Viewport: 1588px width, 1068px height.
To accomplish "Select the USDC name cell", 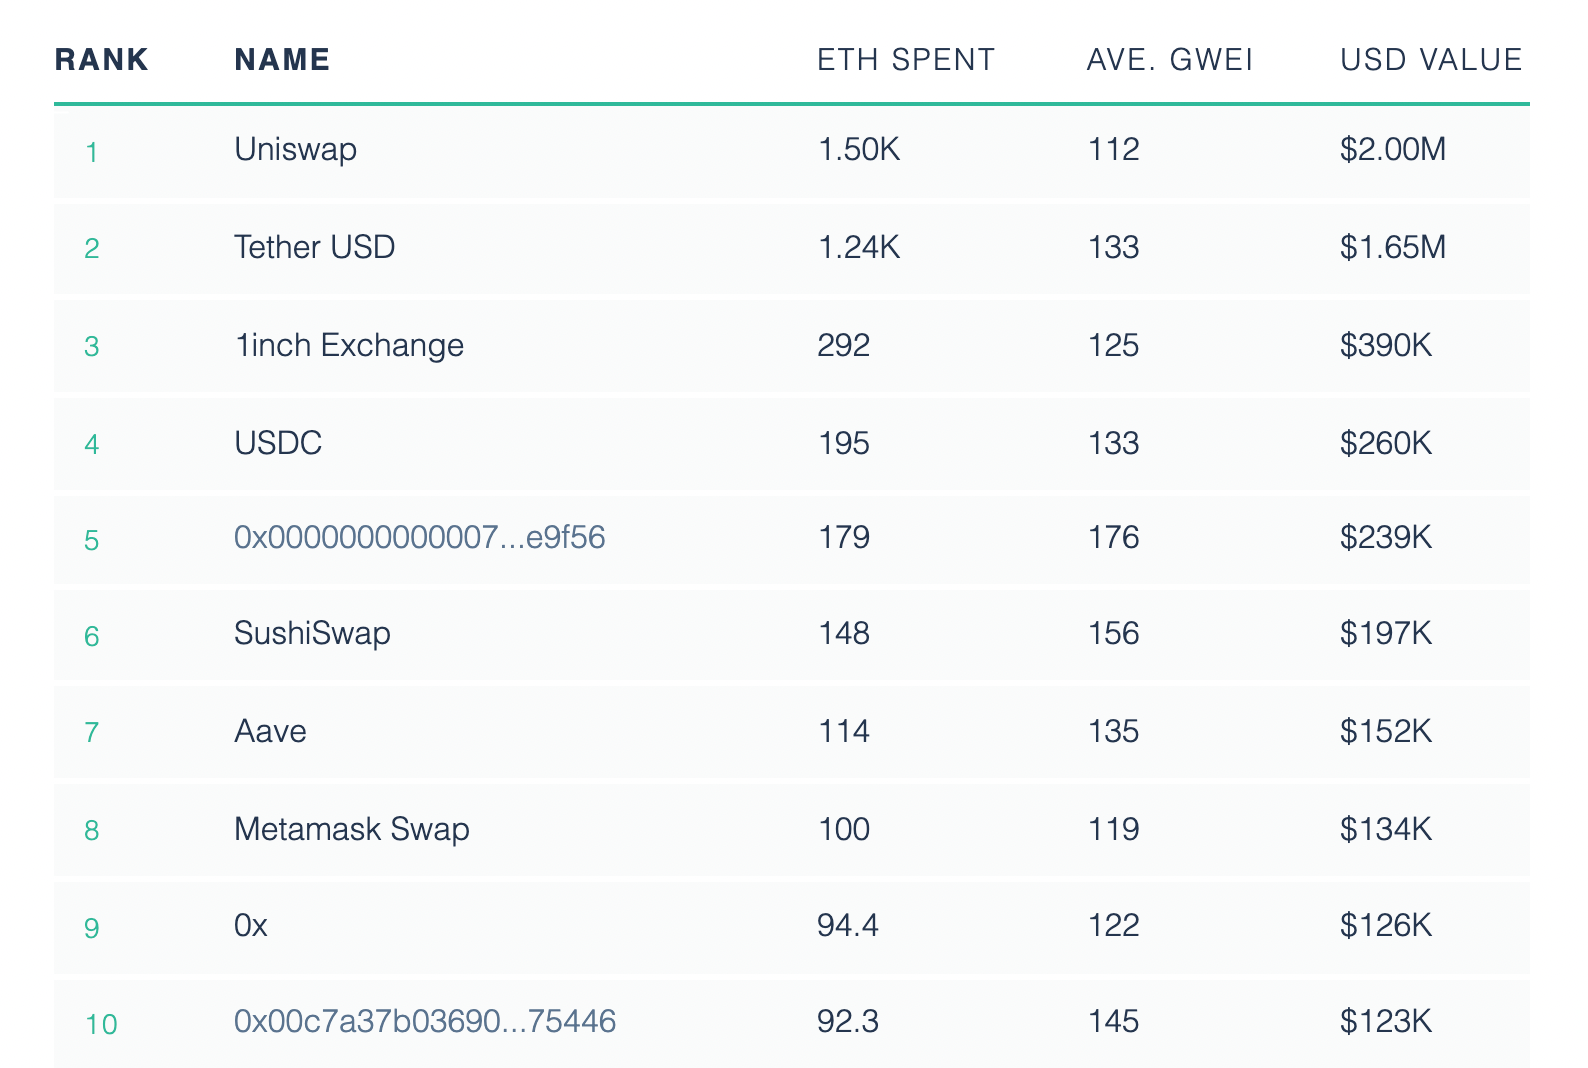I will [278, 443].
